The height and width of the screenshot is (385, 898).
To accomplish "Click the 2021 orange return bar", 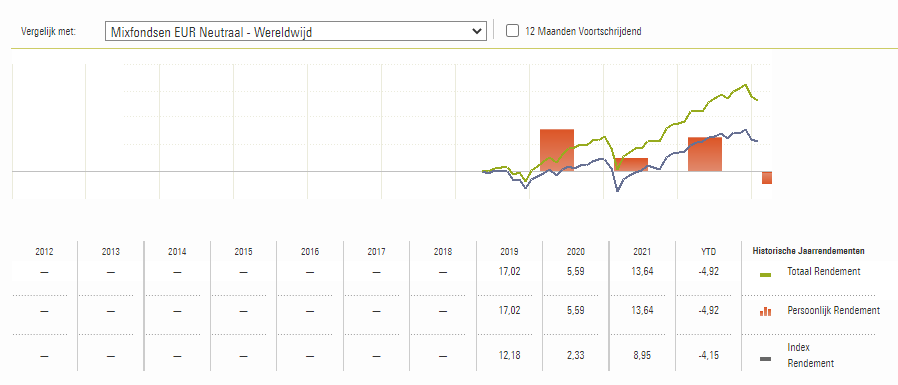I will click(x=705, y=154).
